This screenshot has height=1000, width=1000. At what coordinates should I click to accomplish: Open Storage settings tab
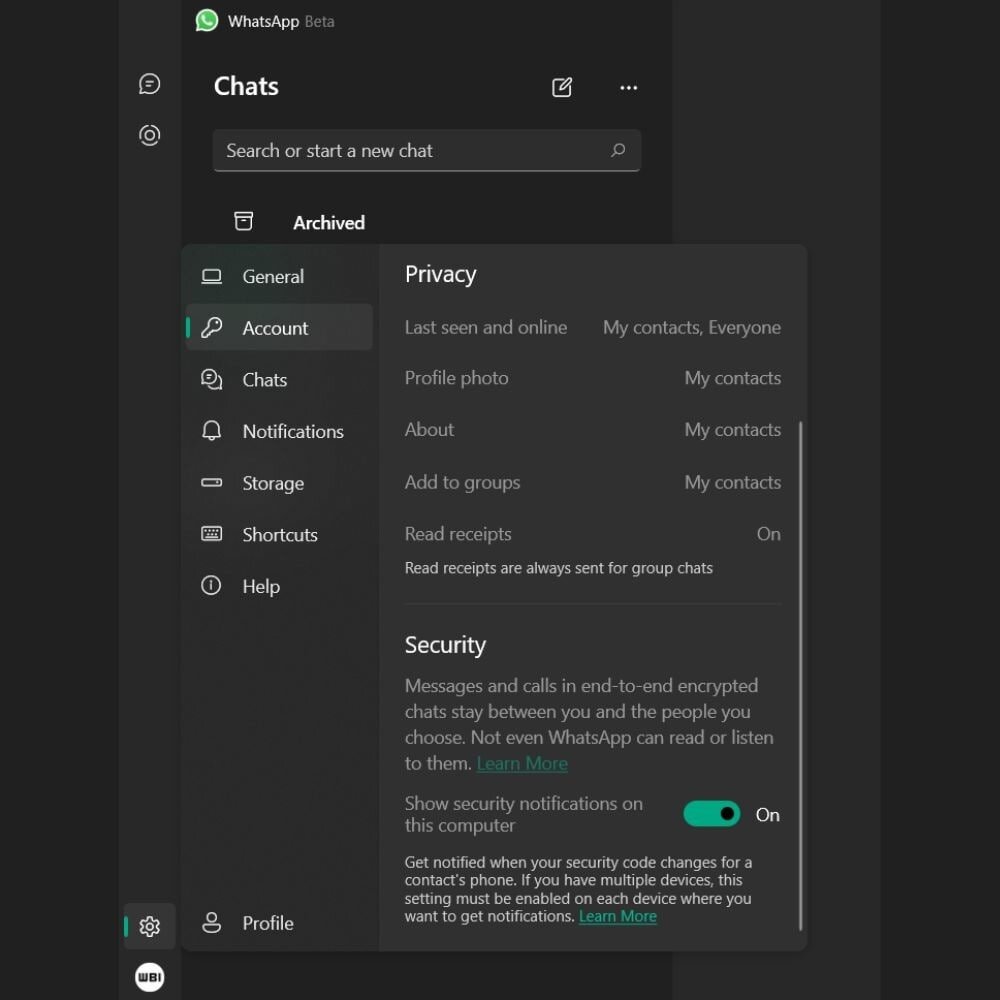pos(272,483)
